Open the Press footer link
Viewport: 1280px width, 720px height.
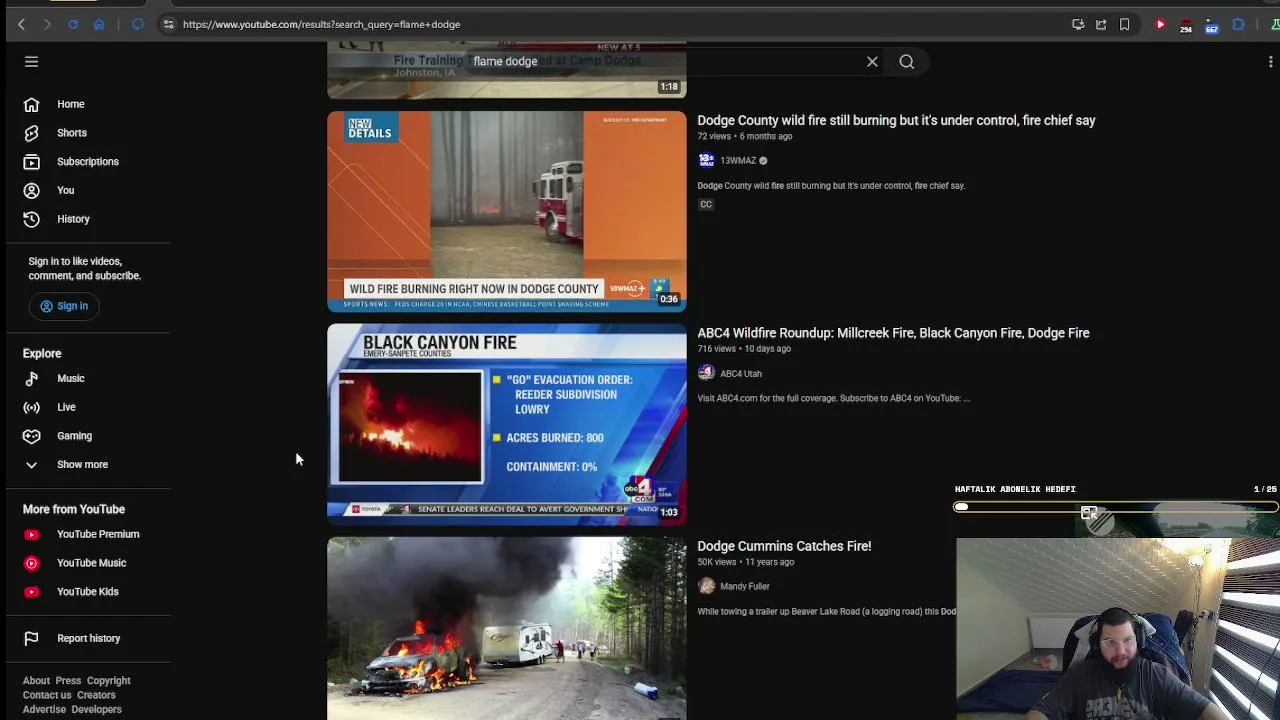pyautogui.click(x=68, y=681)
